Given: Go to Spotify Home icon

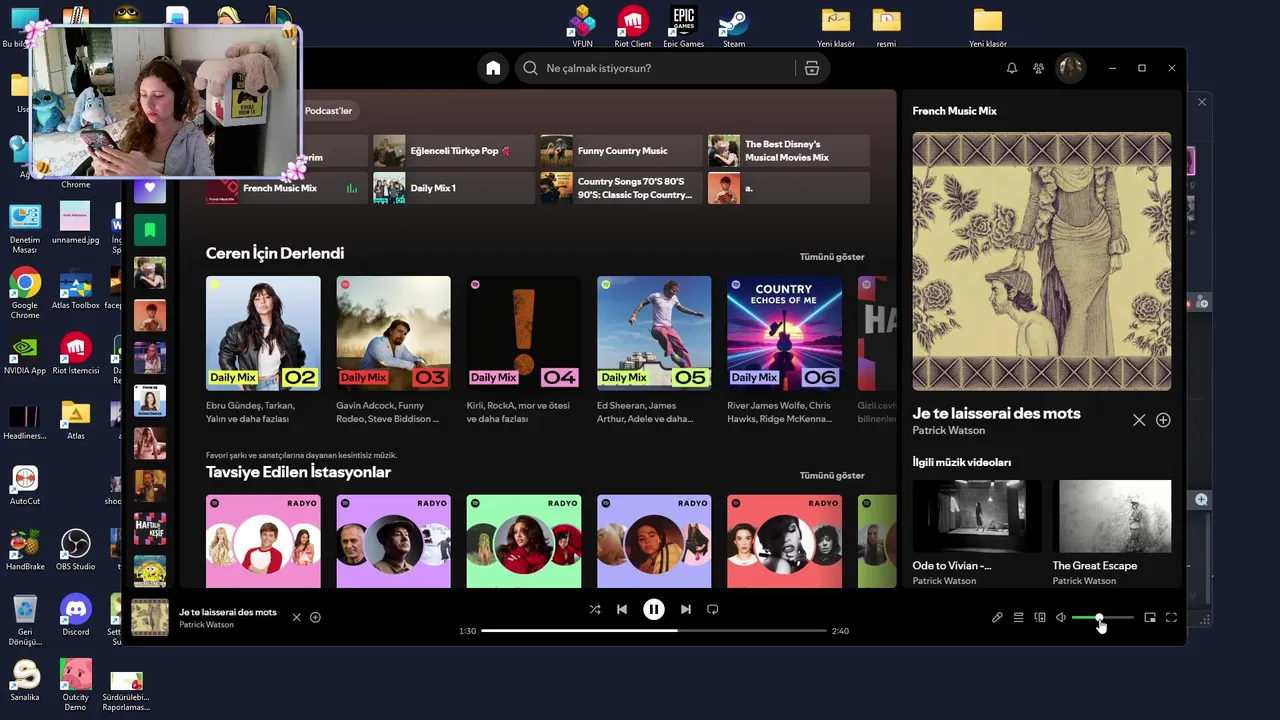Looking at the screenshot, I should click(x=493, y=68).
